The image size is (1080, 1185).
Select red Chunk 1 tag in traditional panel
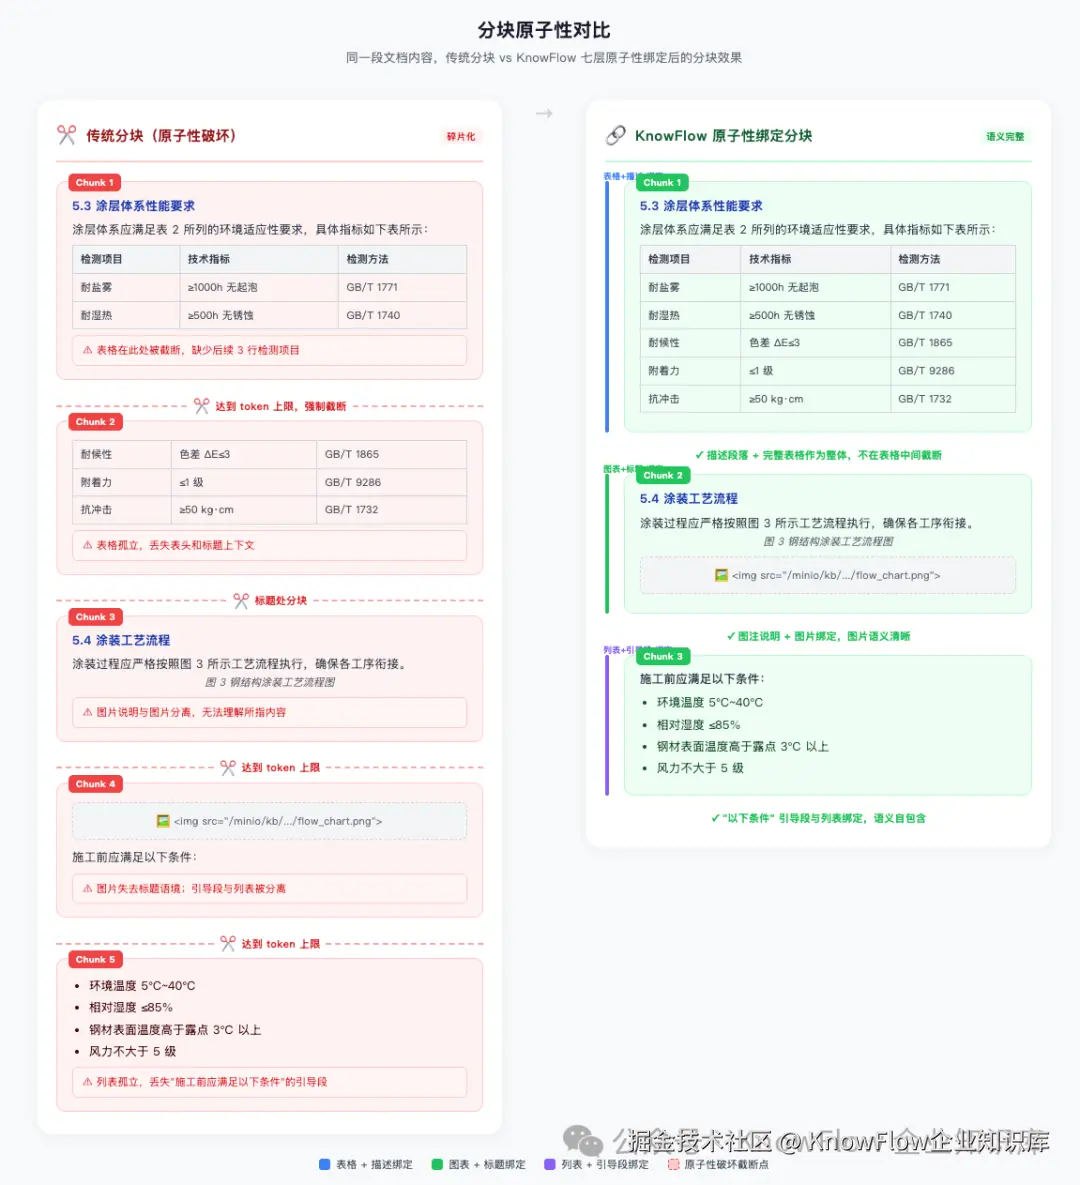(94, 183)
